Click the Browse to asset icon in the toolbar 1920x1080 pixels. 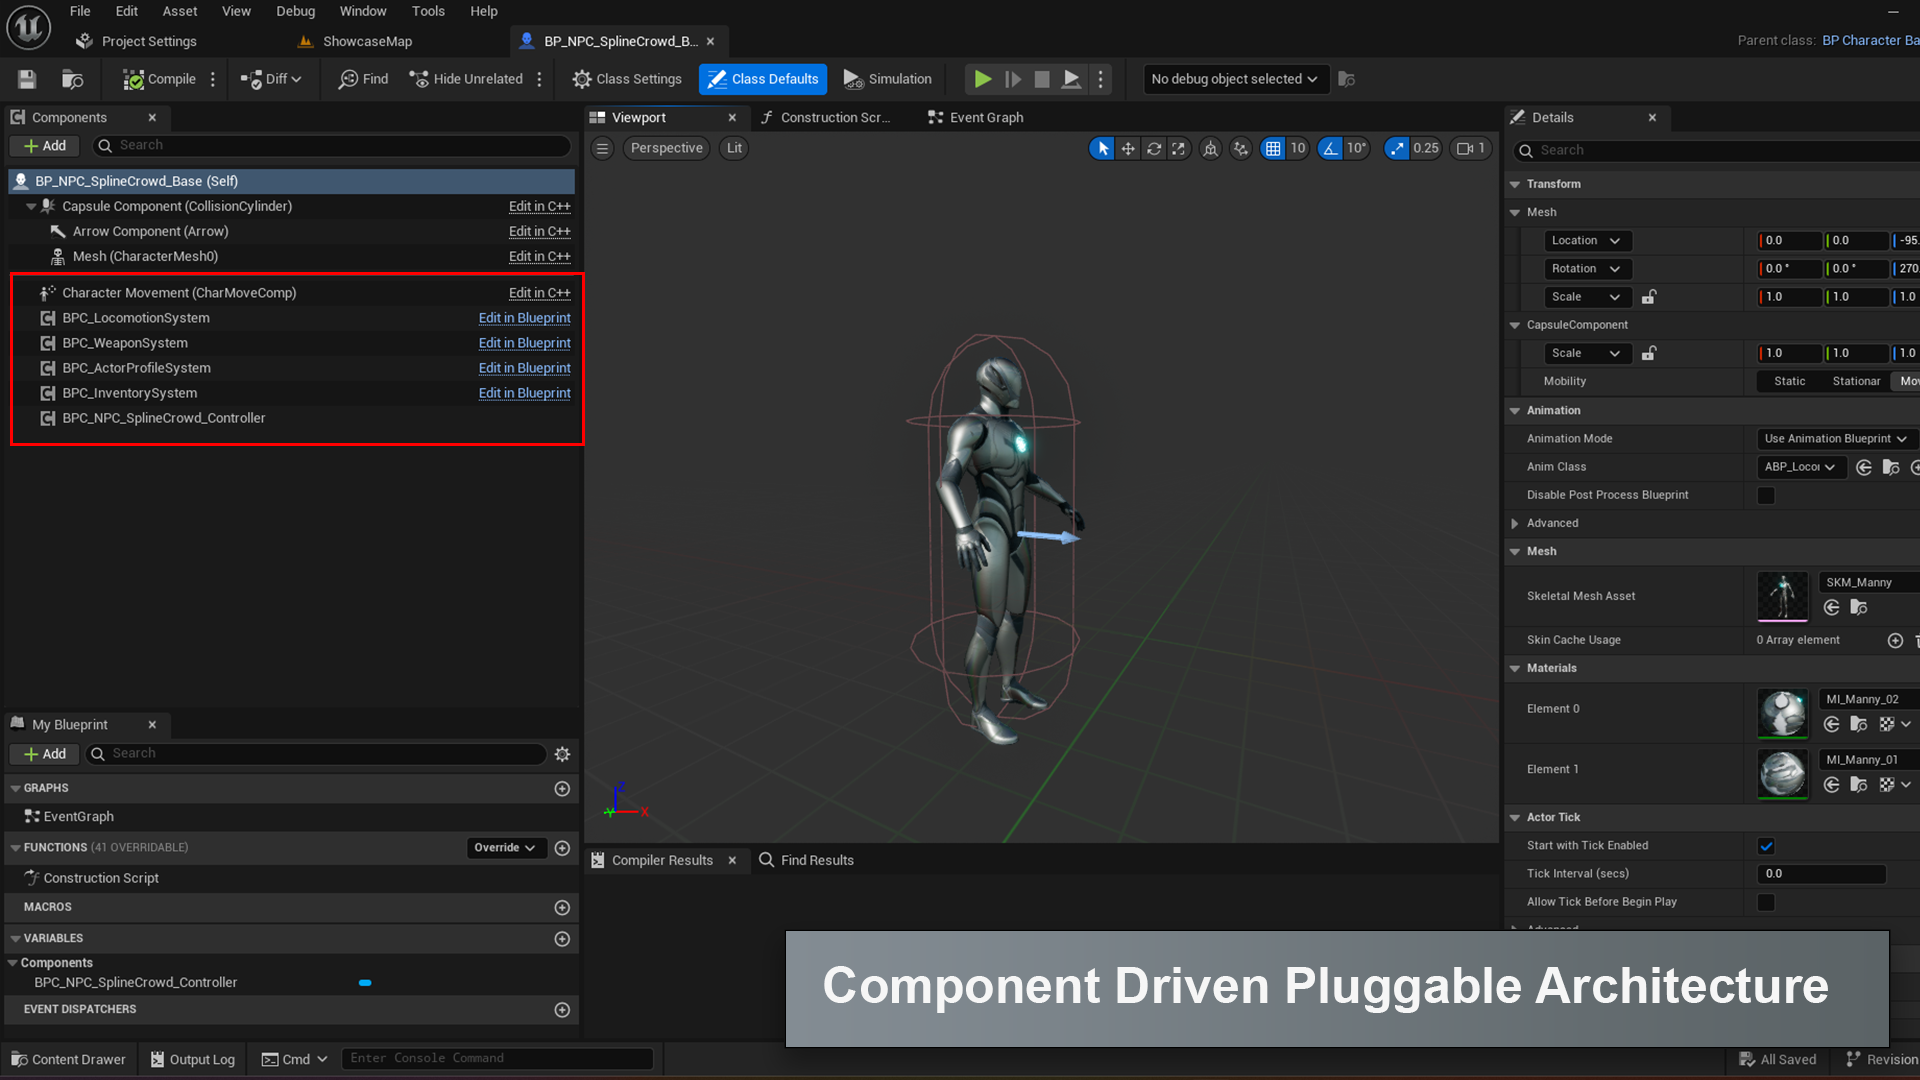[x=72, y=79]
